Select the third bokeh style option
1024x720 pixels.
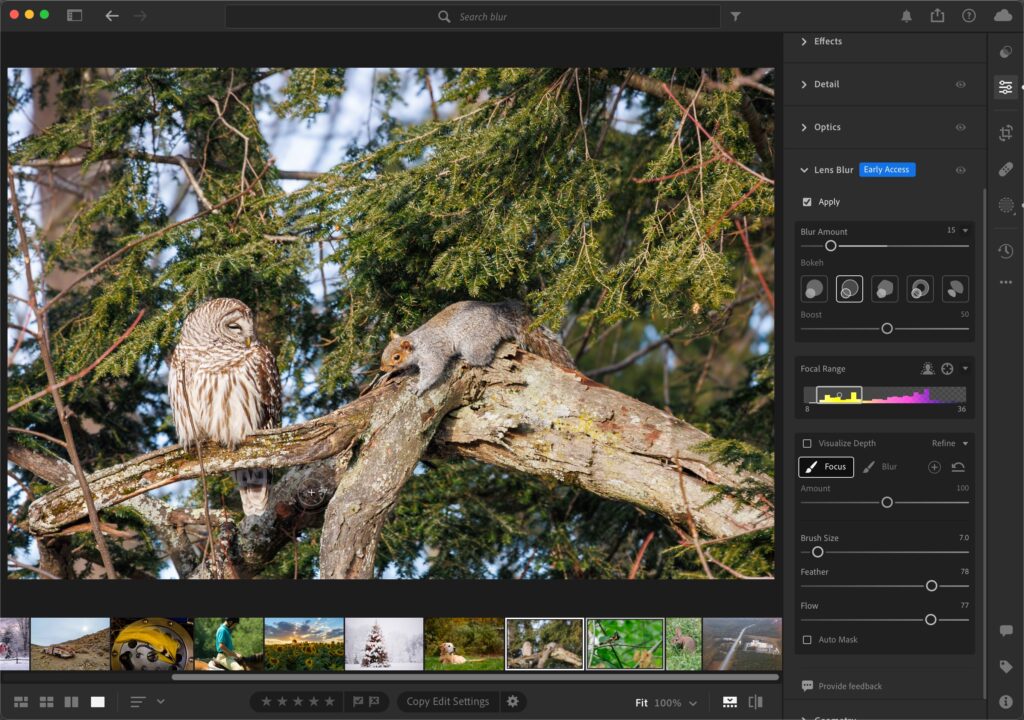point(884,289)
